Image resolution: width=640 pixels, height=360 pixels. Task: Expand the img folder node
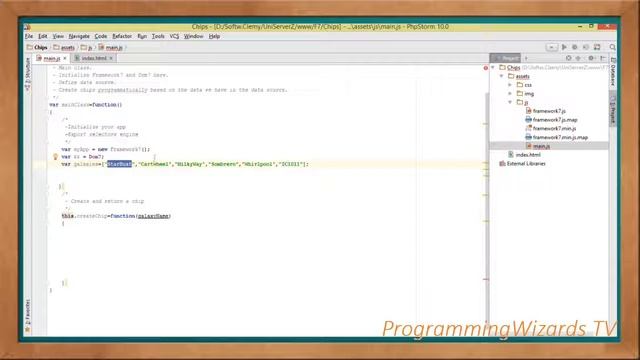tap(510, 94)
